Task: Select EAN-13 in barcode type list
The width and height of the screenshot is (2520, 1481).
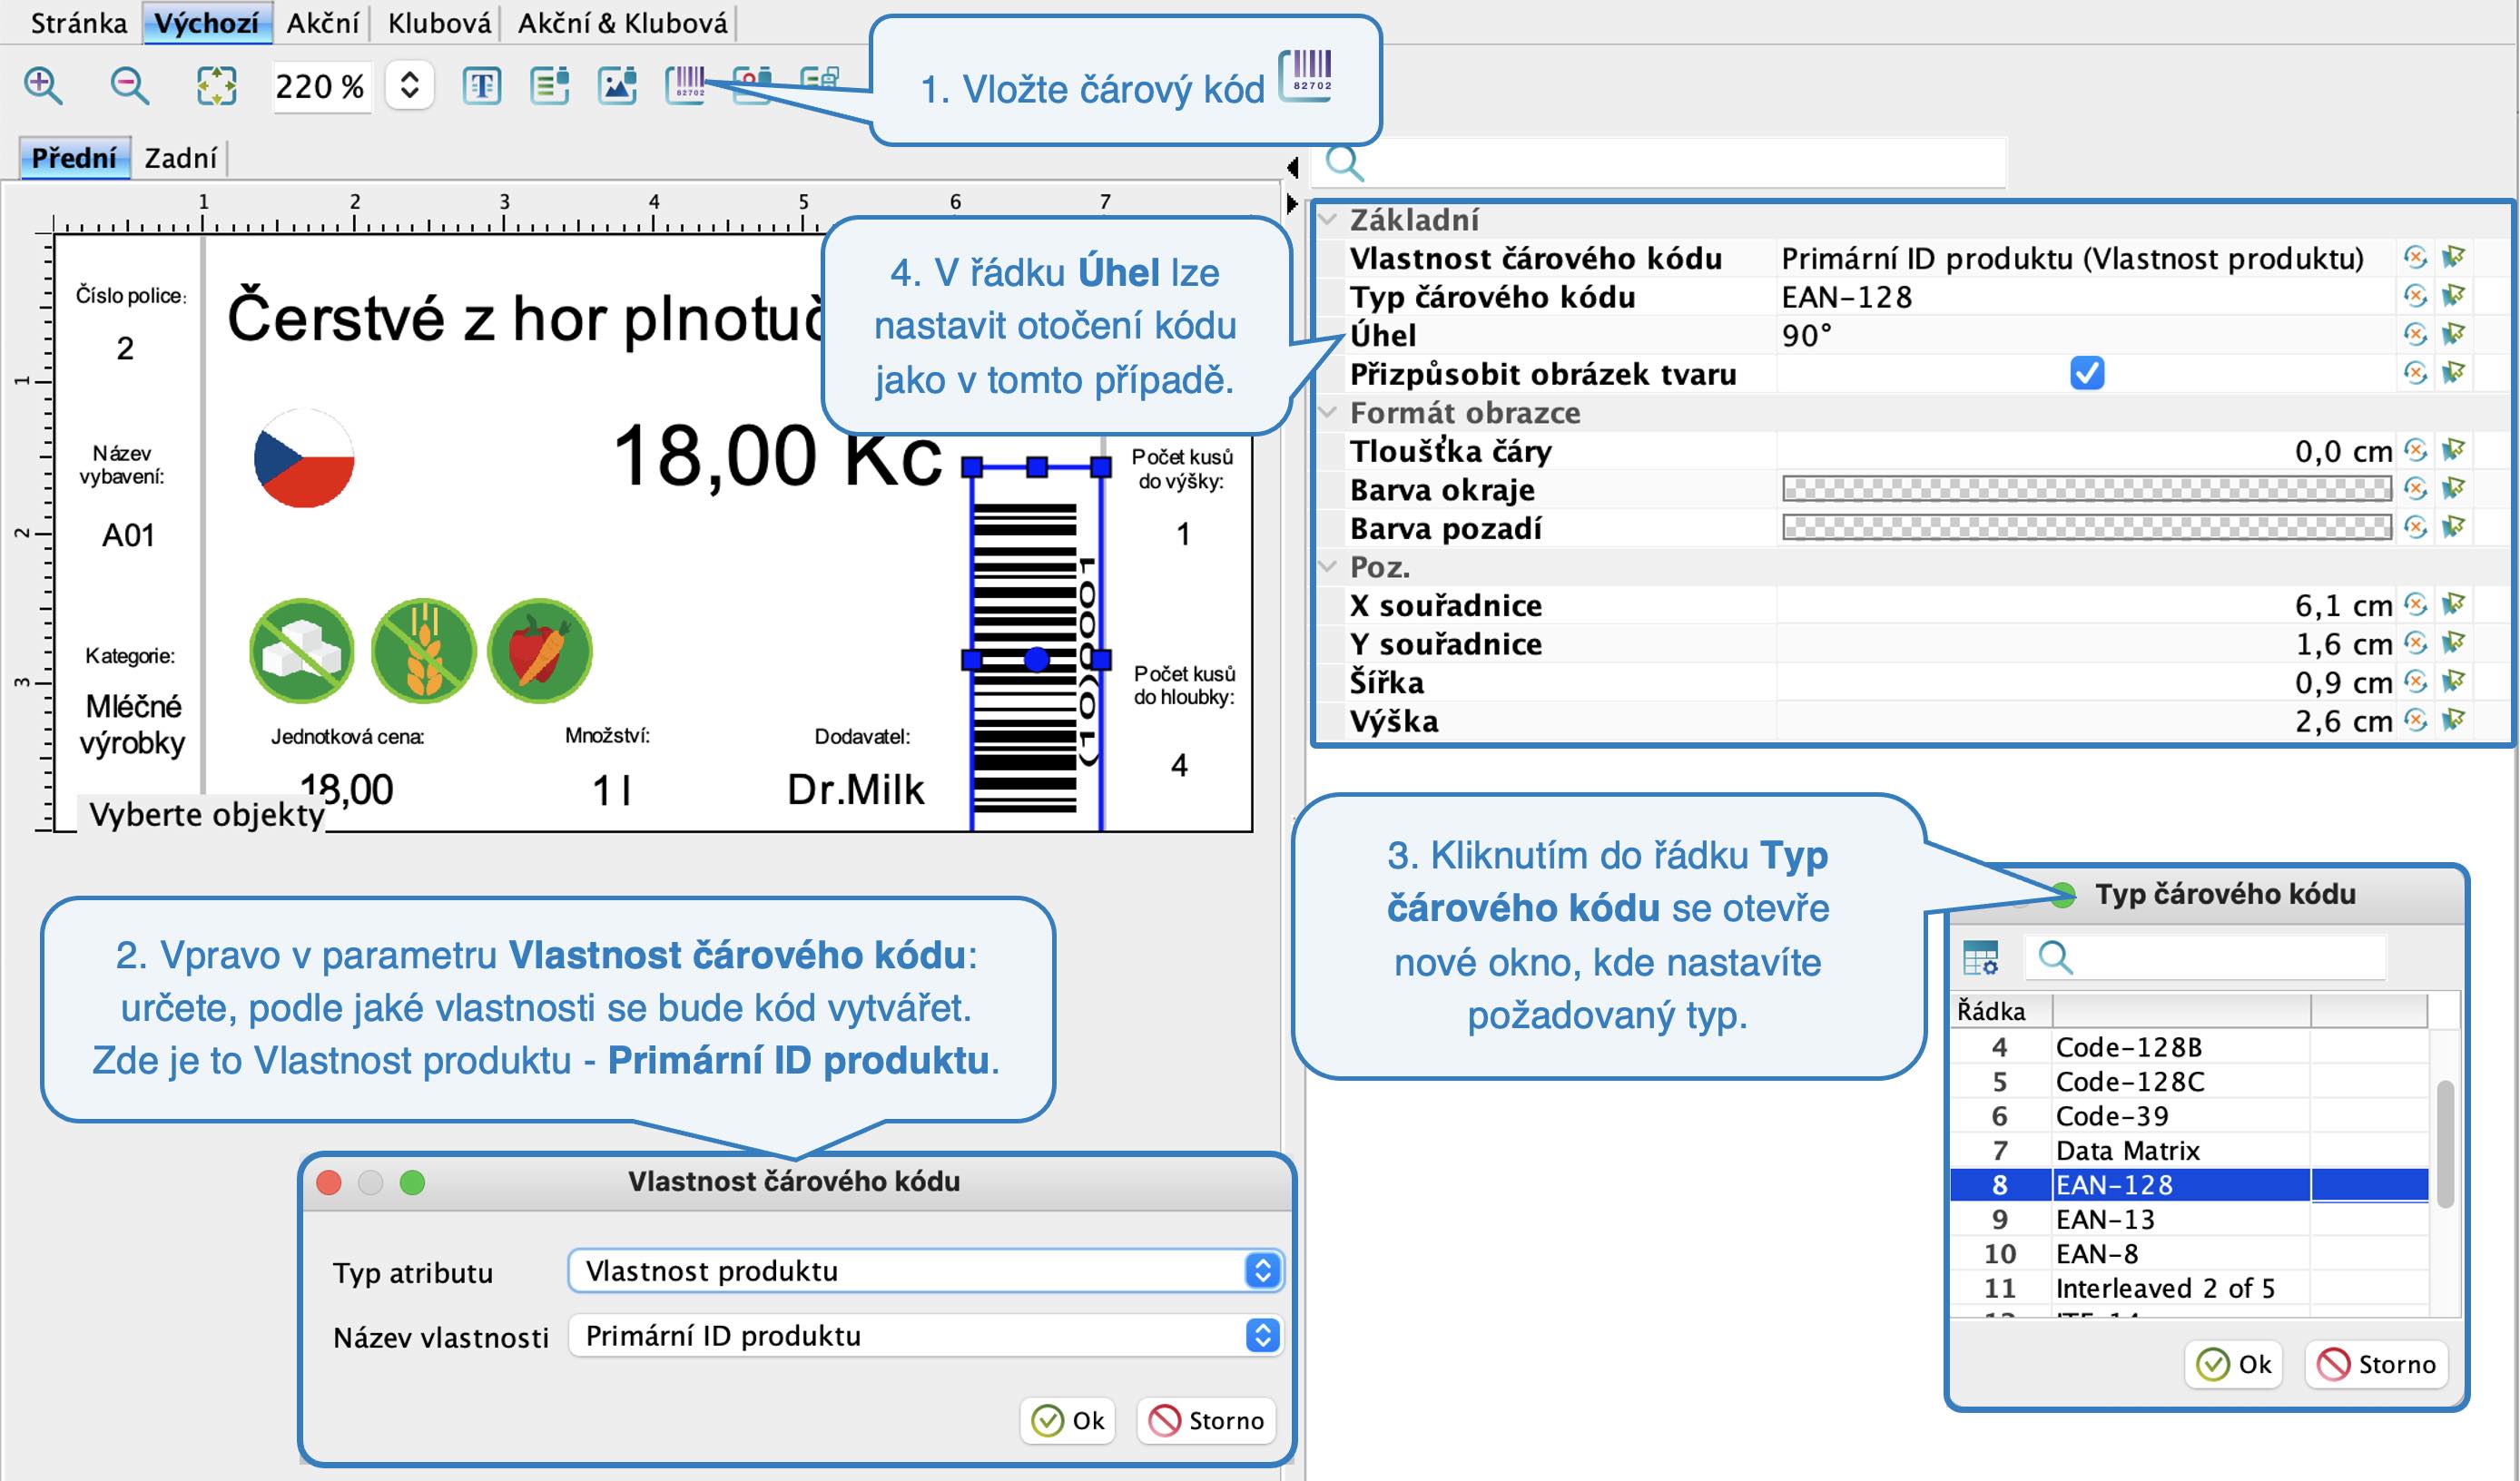Action: coord(2190,1219)
